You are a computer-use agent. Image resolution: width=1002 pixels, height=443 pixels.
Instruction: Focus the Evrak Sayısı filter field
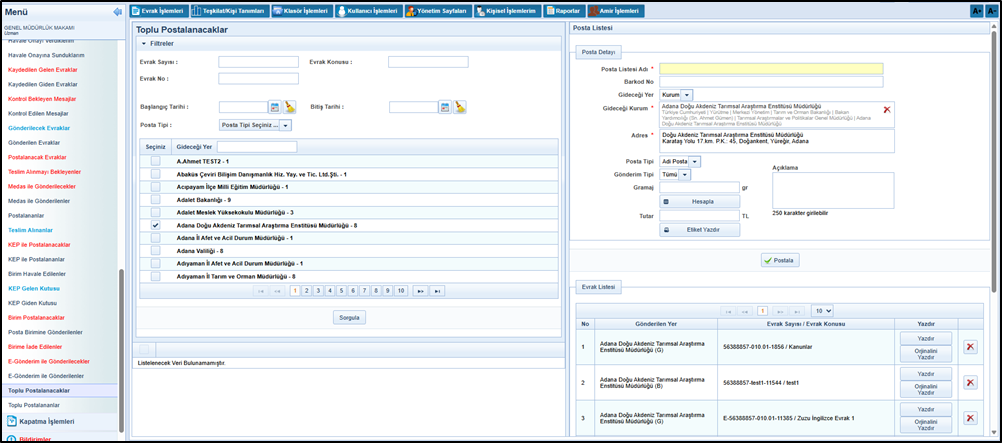click(258, 62)
